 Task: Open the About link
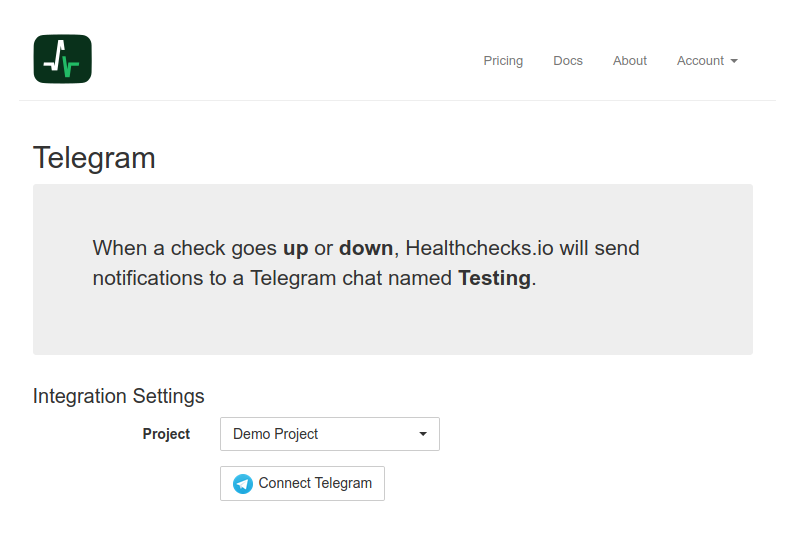pos(629,61)
